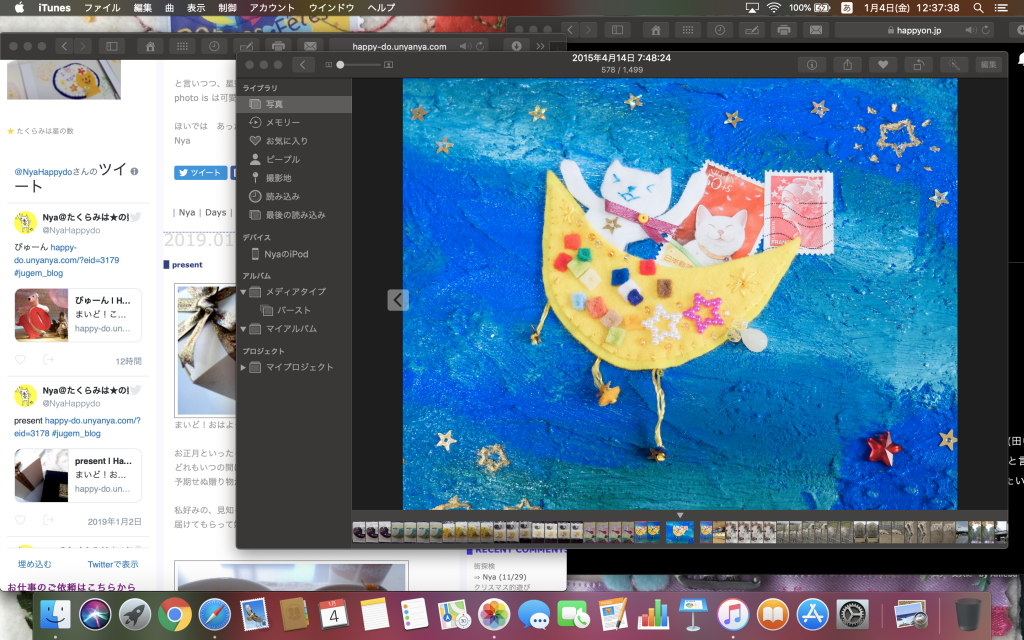Select the highlighted current filmstrip thumbnail
1024x640 pixels.
point(680,532)
